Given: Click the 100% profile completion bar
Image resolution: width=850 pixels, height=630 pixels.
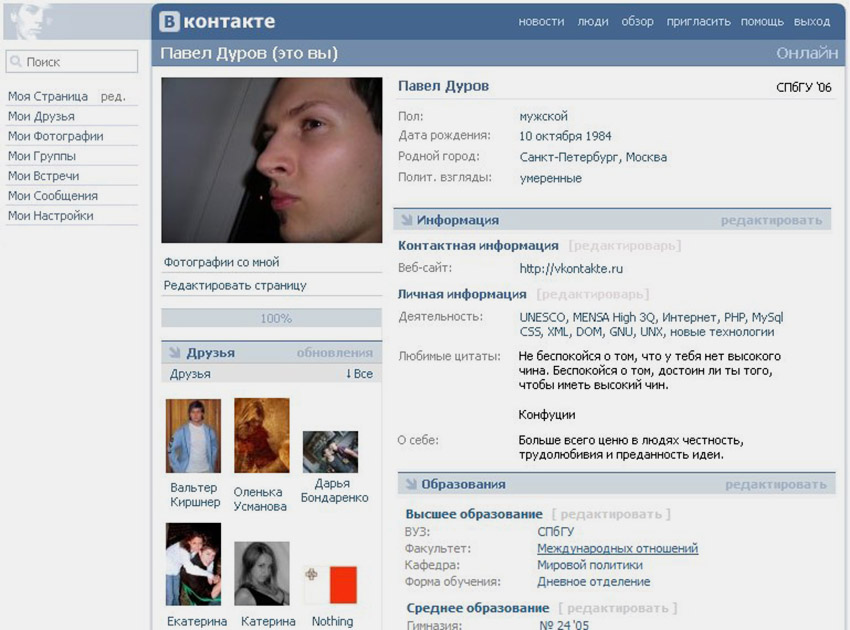Looking at the screenshot, I should click(x=272, y=318).
